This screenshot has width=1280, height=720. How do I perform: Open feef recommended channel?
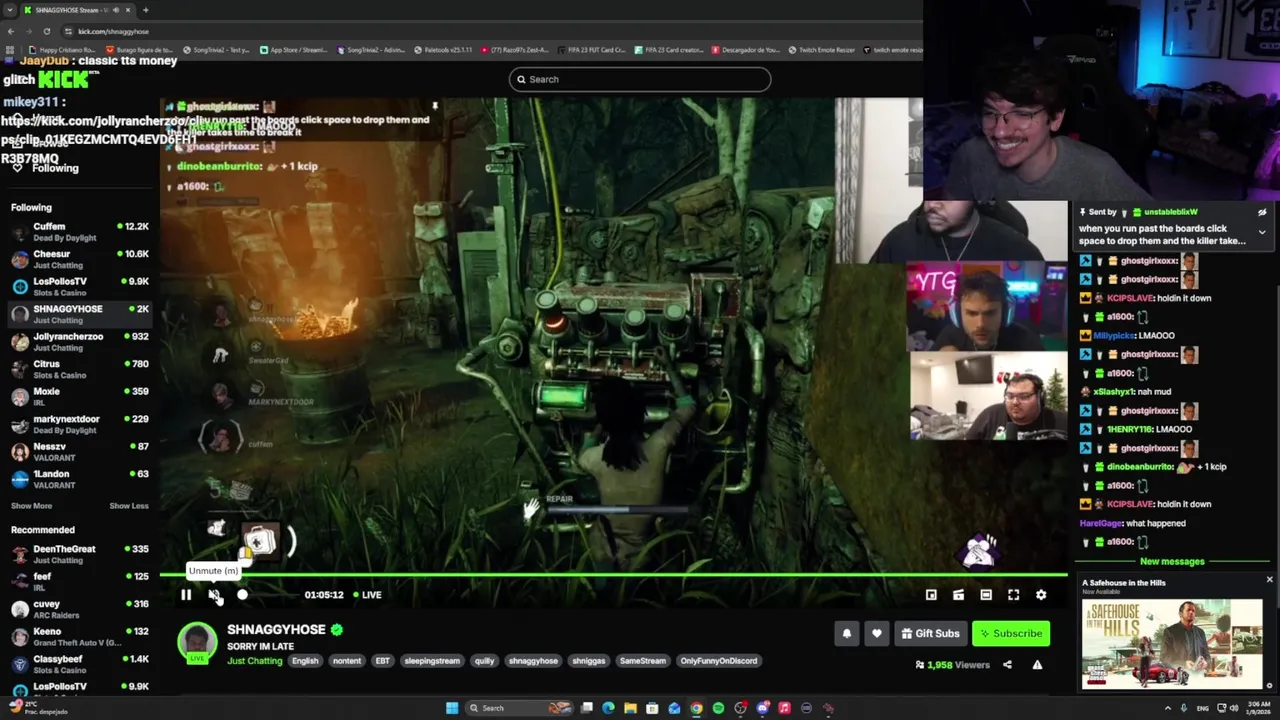click(x=80, y=582)
